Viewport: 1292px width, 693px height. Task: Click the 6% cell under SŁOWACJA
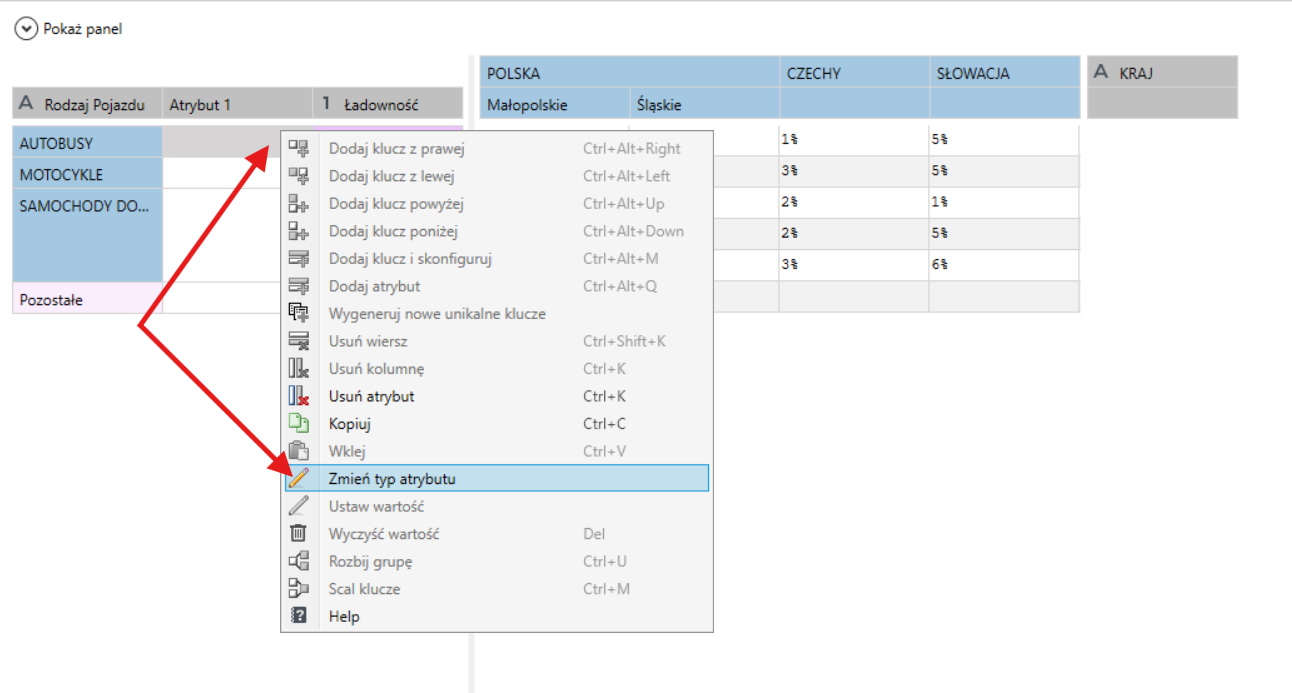1005,265
